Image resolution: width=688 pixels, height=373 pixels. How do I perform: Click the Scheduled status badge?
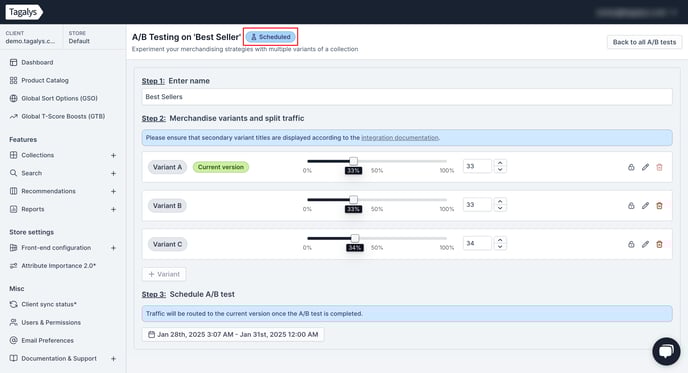click(271, 37)
